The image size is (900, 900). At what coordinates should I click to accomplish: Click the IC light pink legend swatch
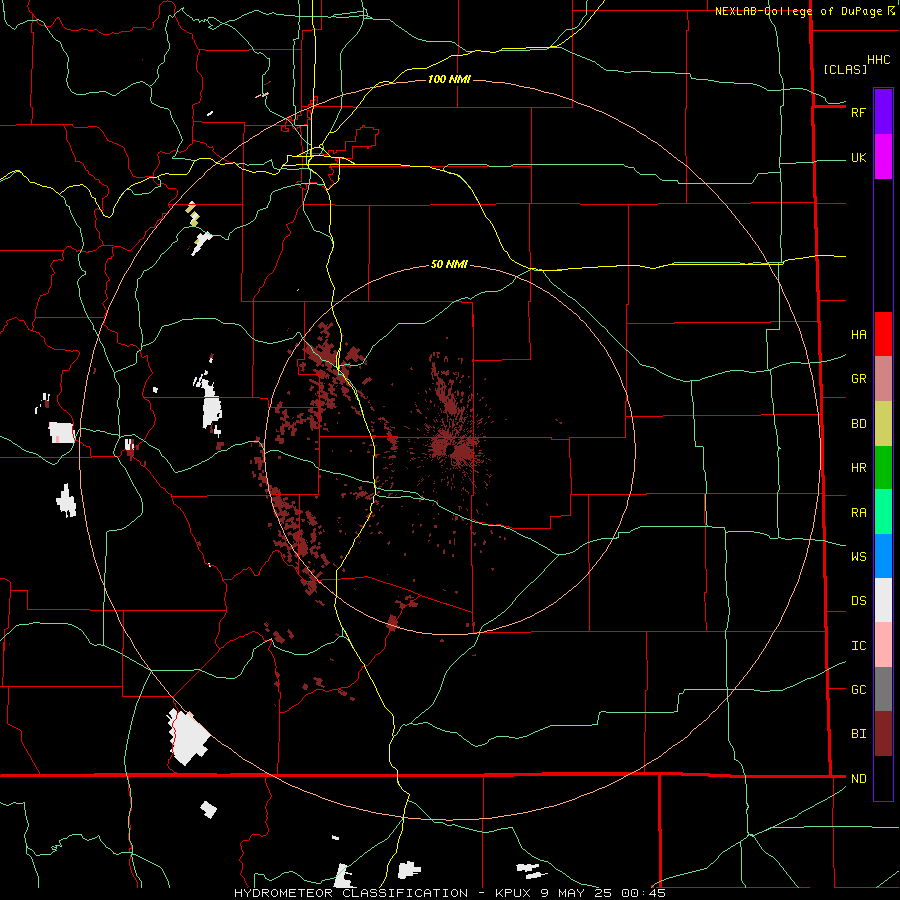(x=883, y=645)
